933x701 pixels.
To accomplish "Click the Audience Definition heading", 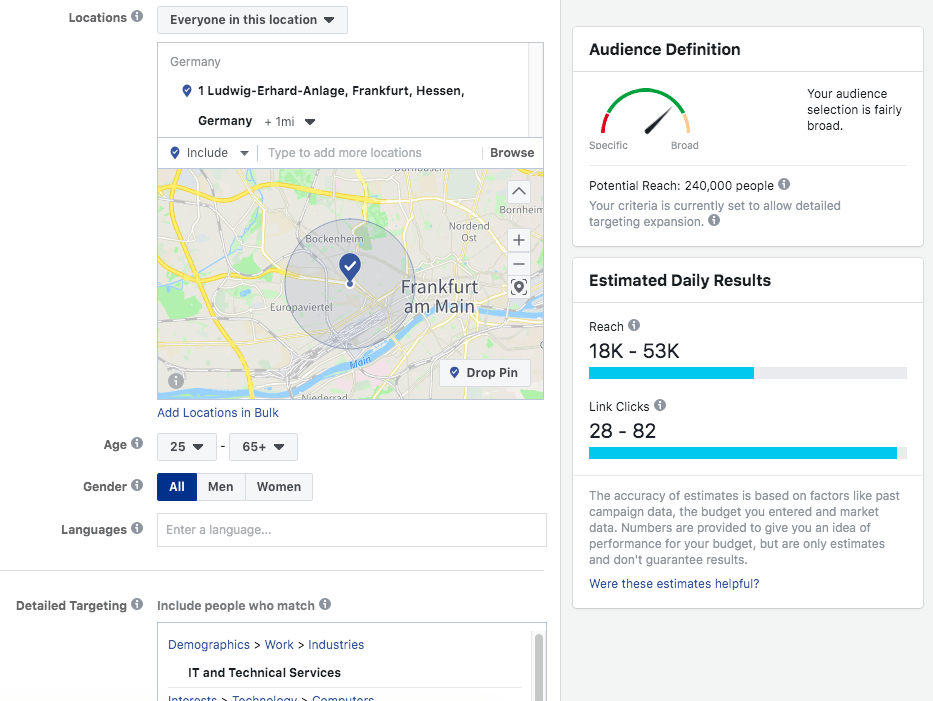I will (x=665, y=49).
